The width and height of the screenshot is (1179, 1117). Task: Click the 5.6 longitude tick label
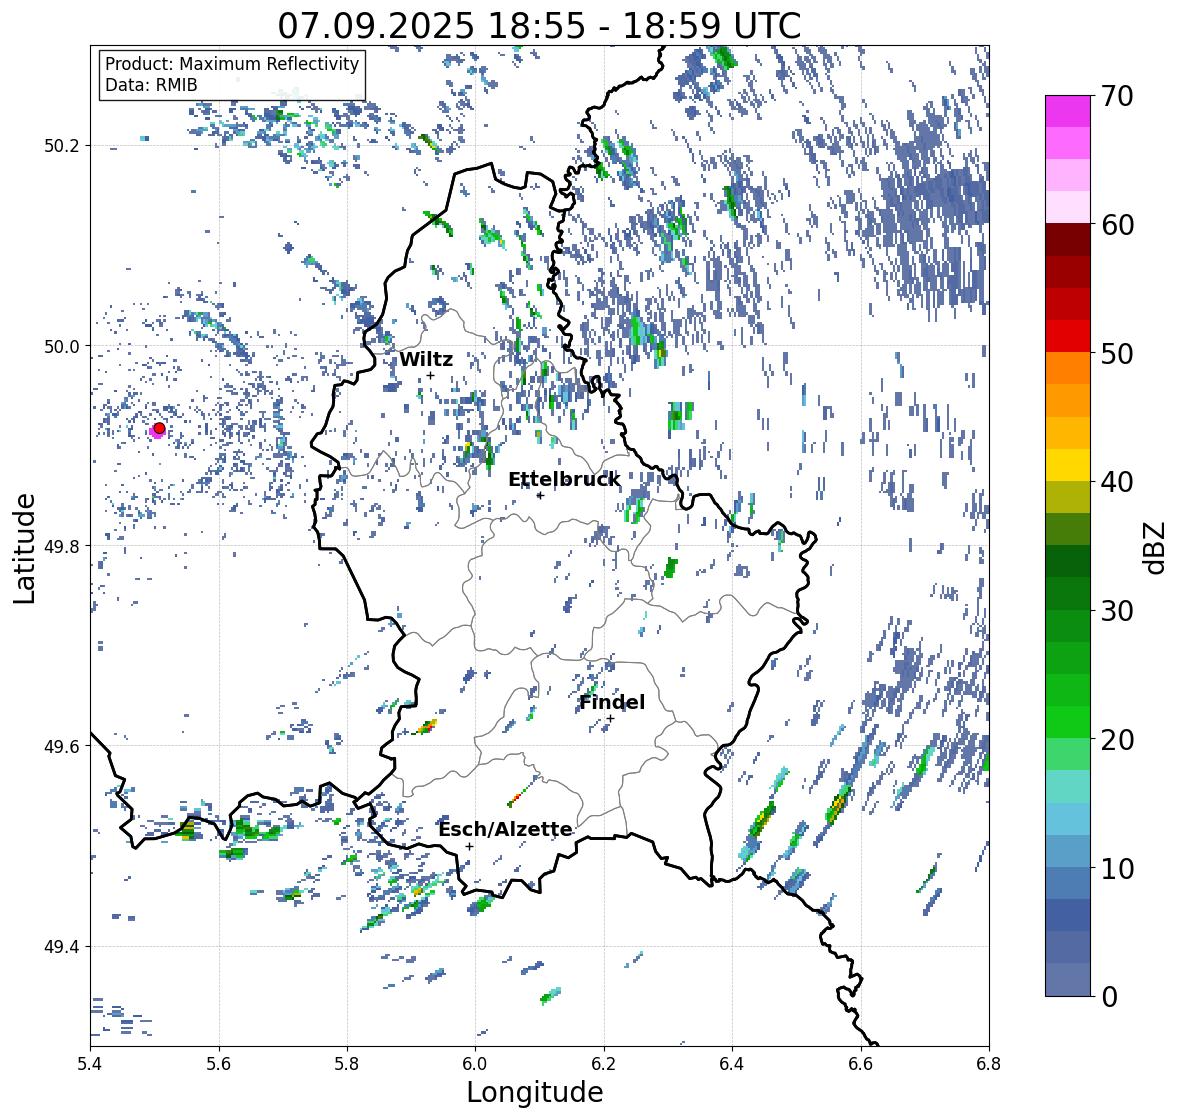coord(219,1063)
